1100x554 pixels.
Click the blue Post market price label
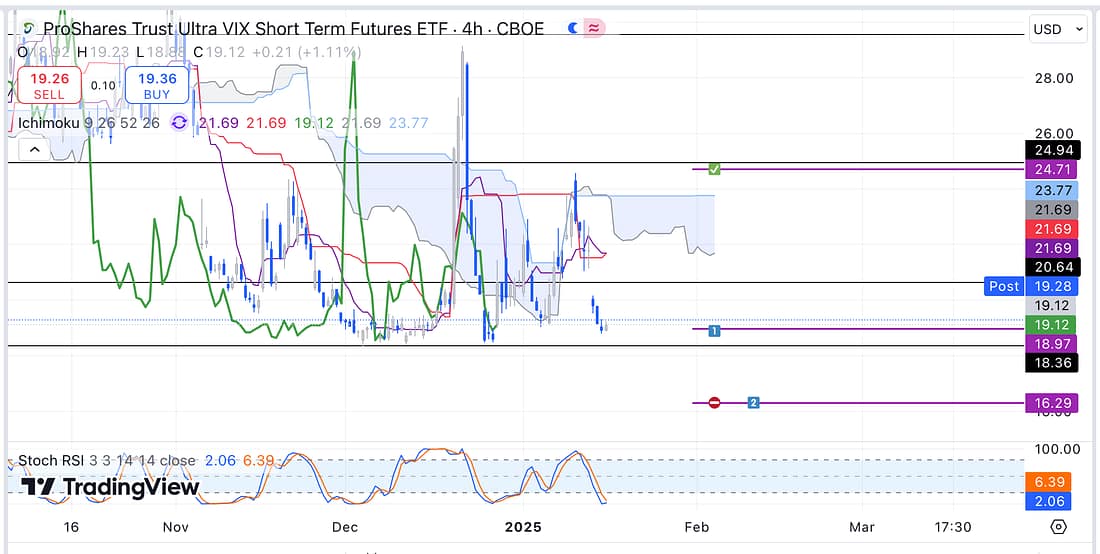[1003, 286]
